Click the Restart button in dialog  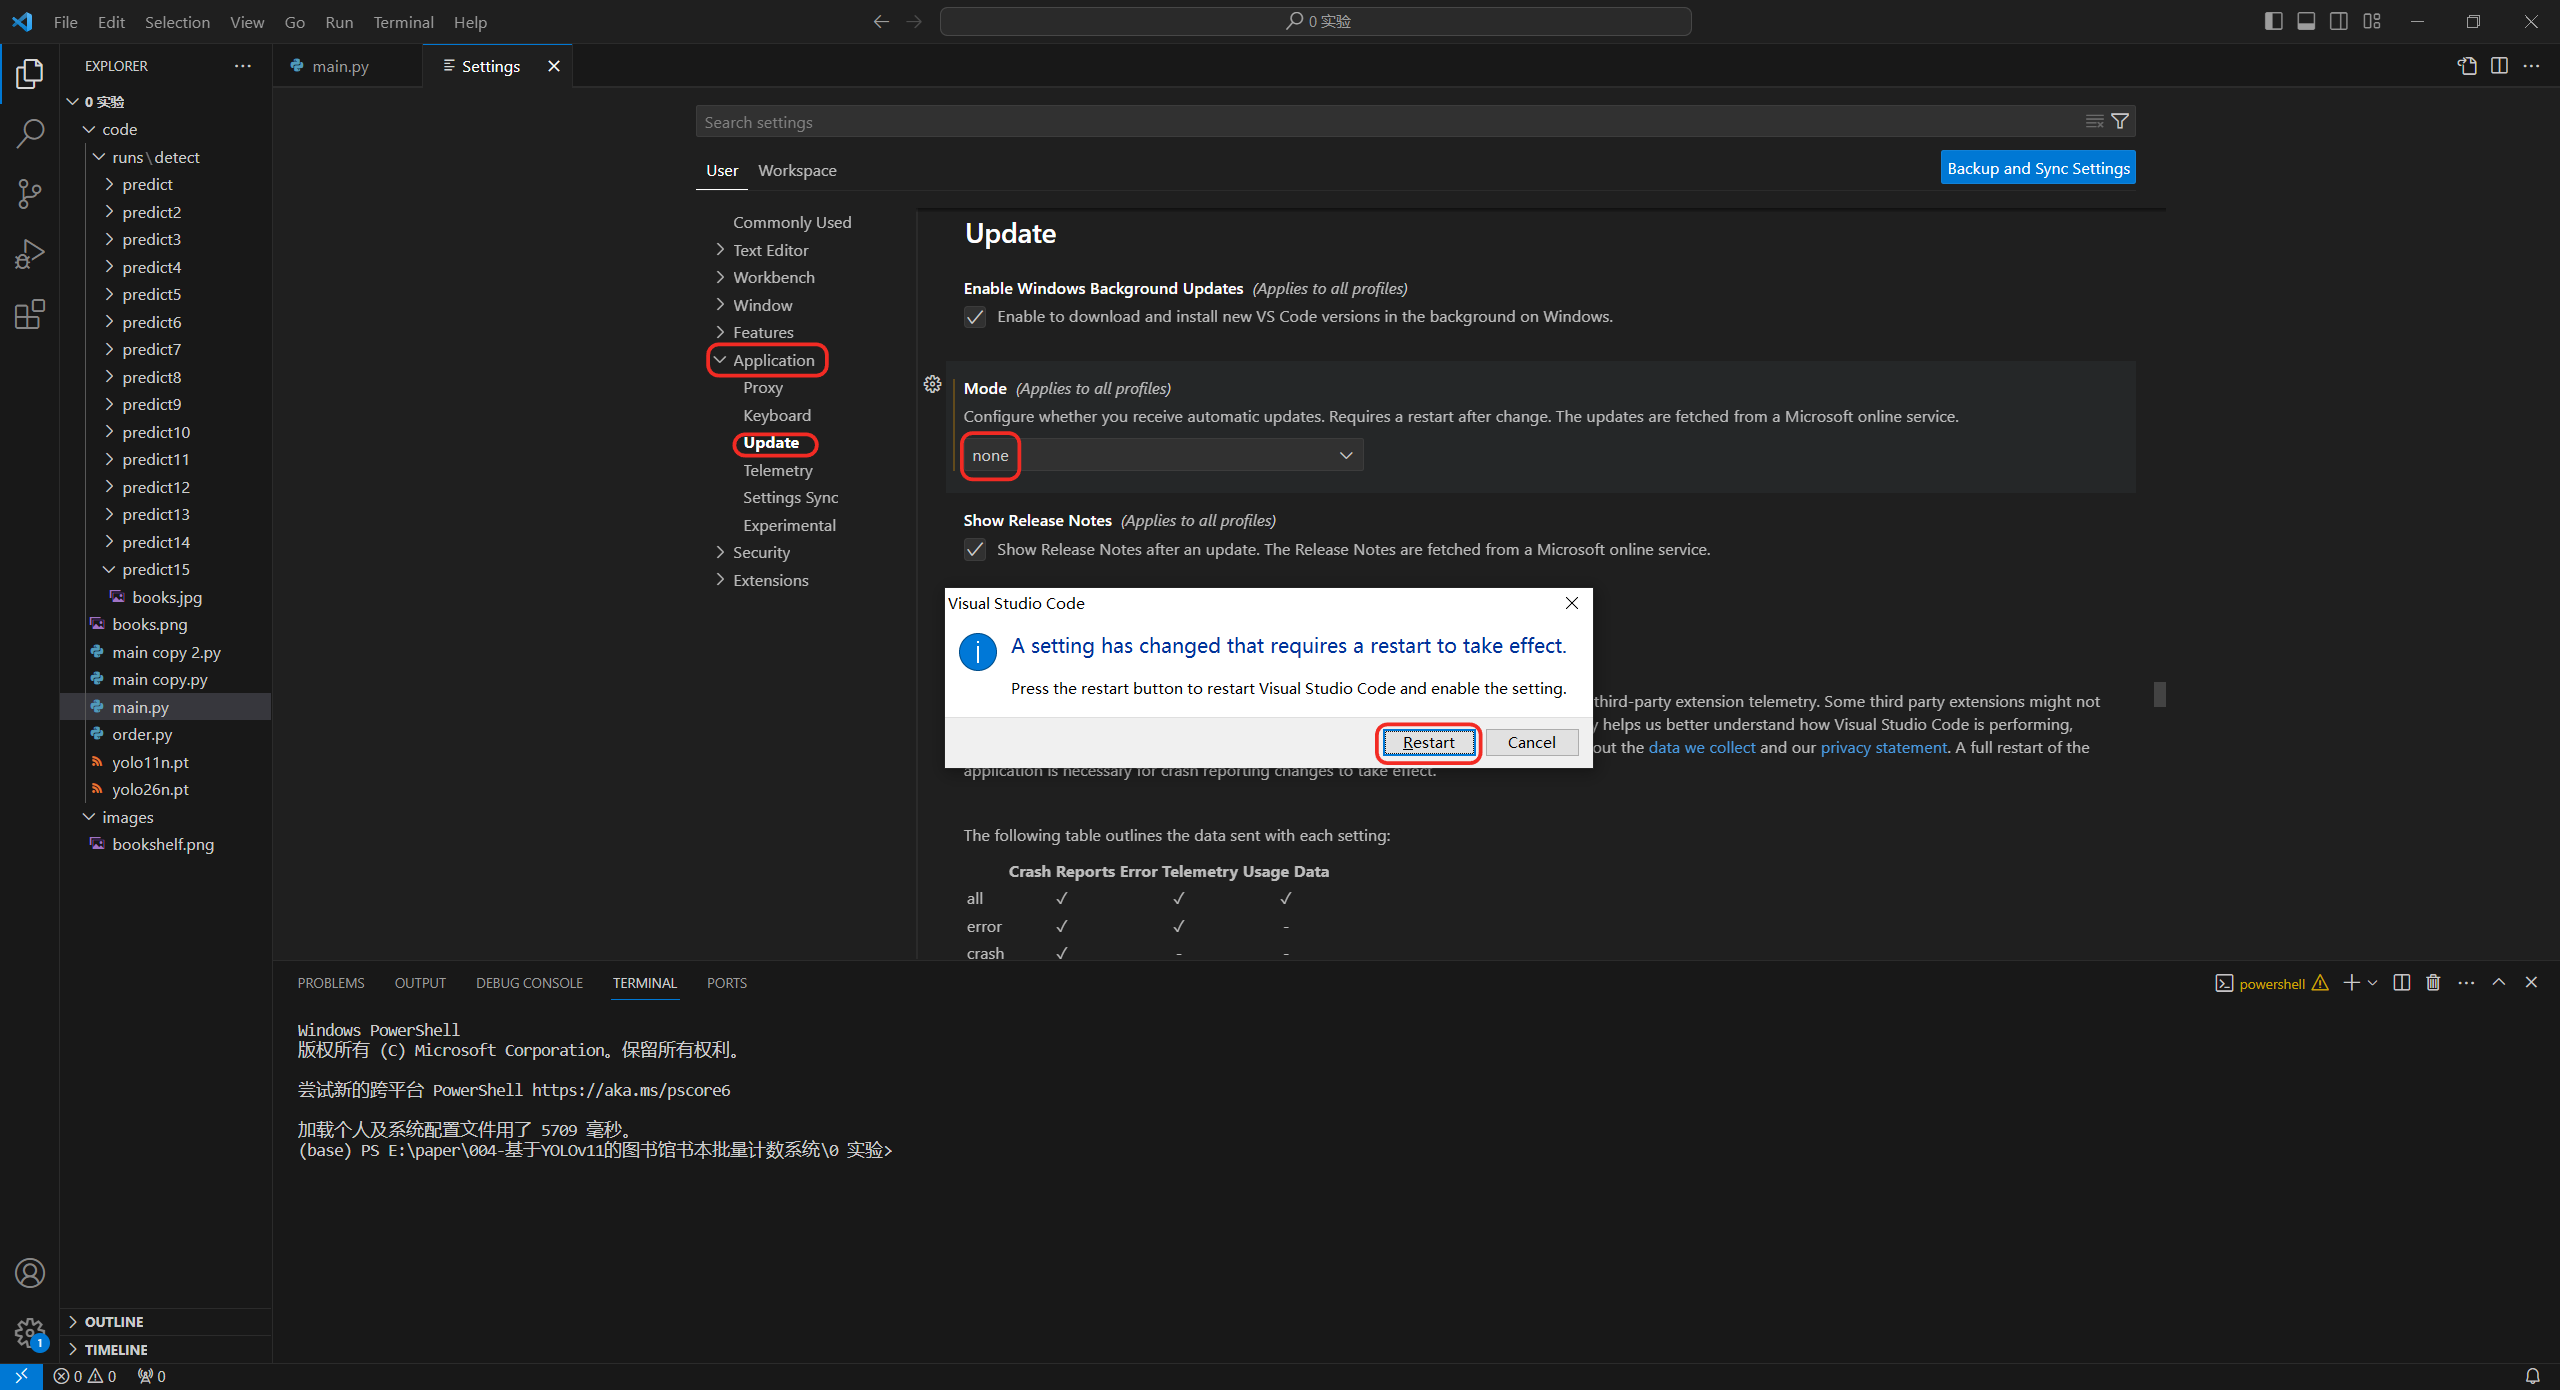tap(1428, 742)
